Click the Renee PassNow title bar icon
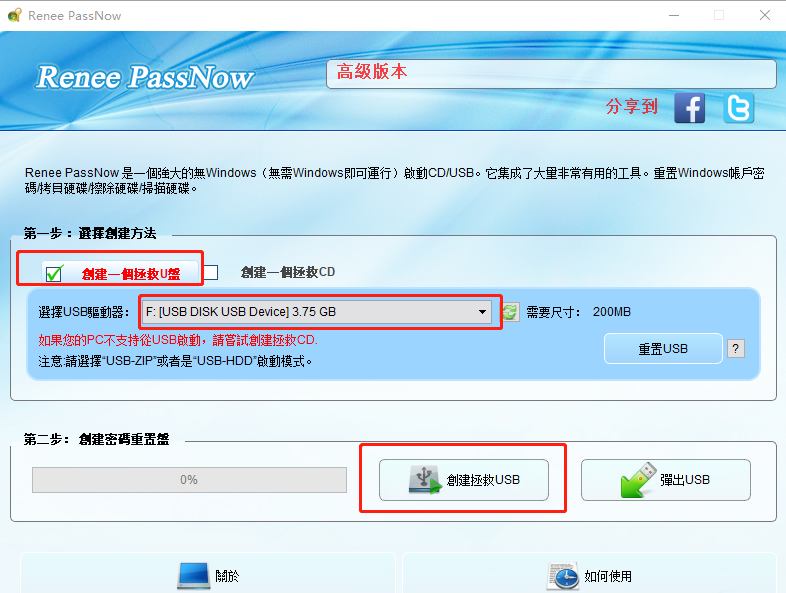 pyautogui.click(x=14, y=16)
